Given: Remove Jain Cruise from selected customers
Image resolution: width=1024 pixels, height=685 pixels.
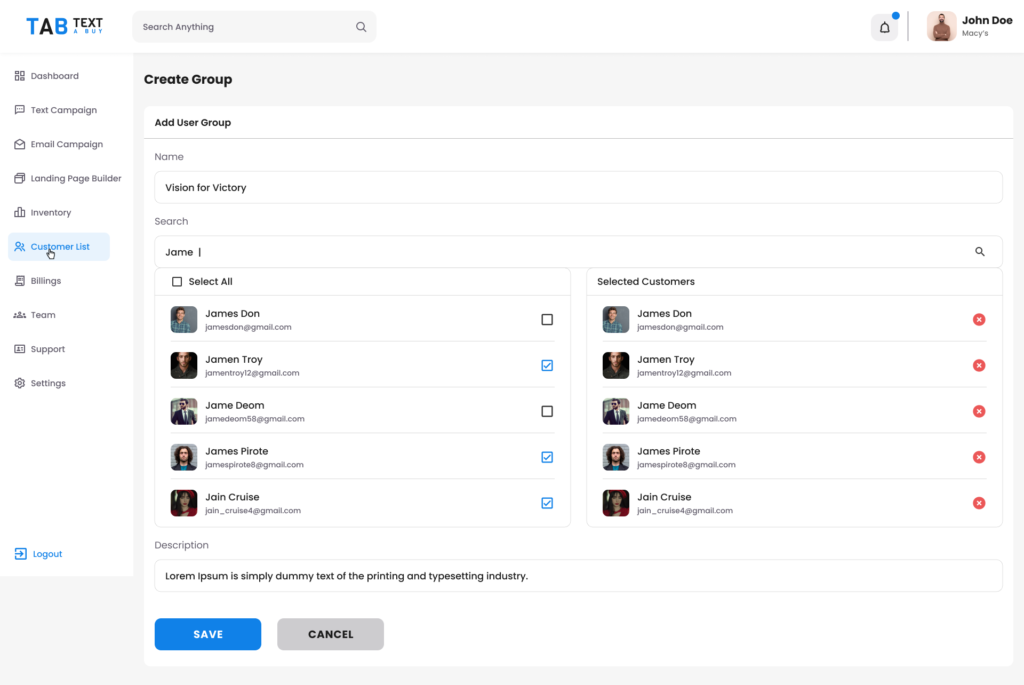Looking at the screenshot, I should [979, 503].
